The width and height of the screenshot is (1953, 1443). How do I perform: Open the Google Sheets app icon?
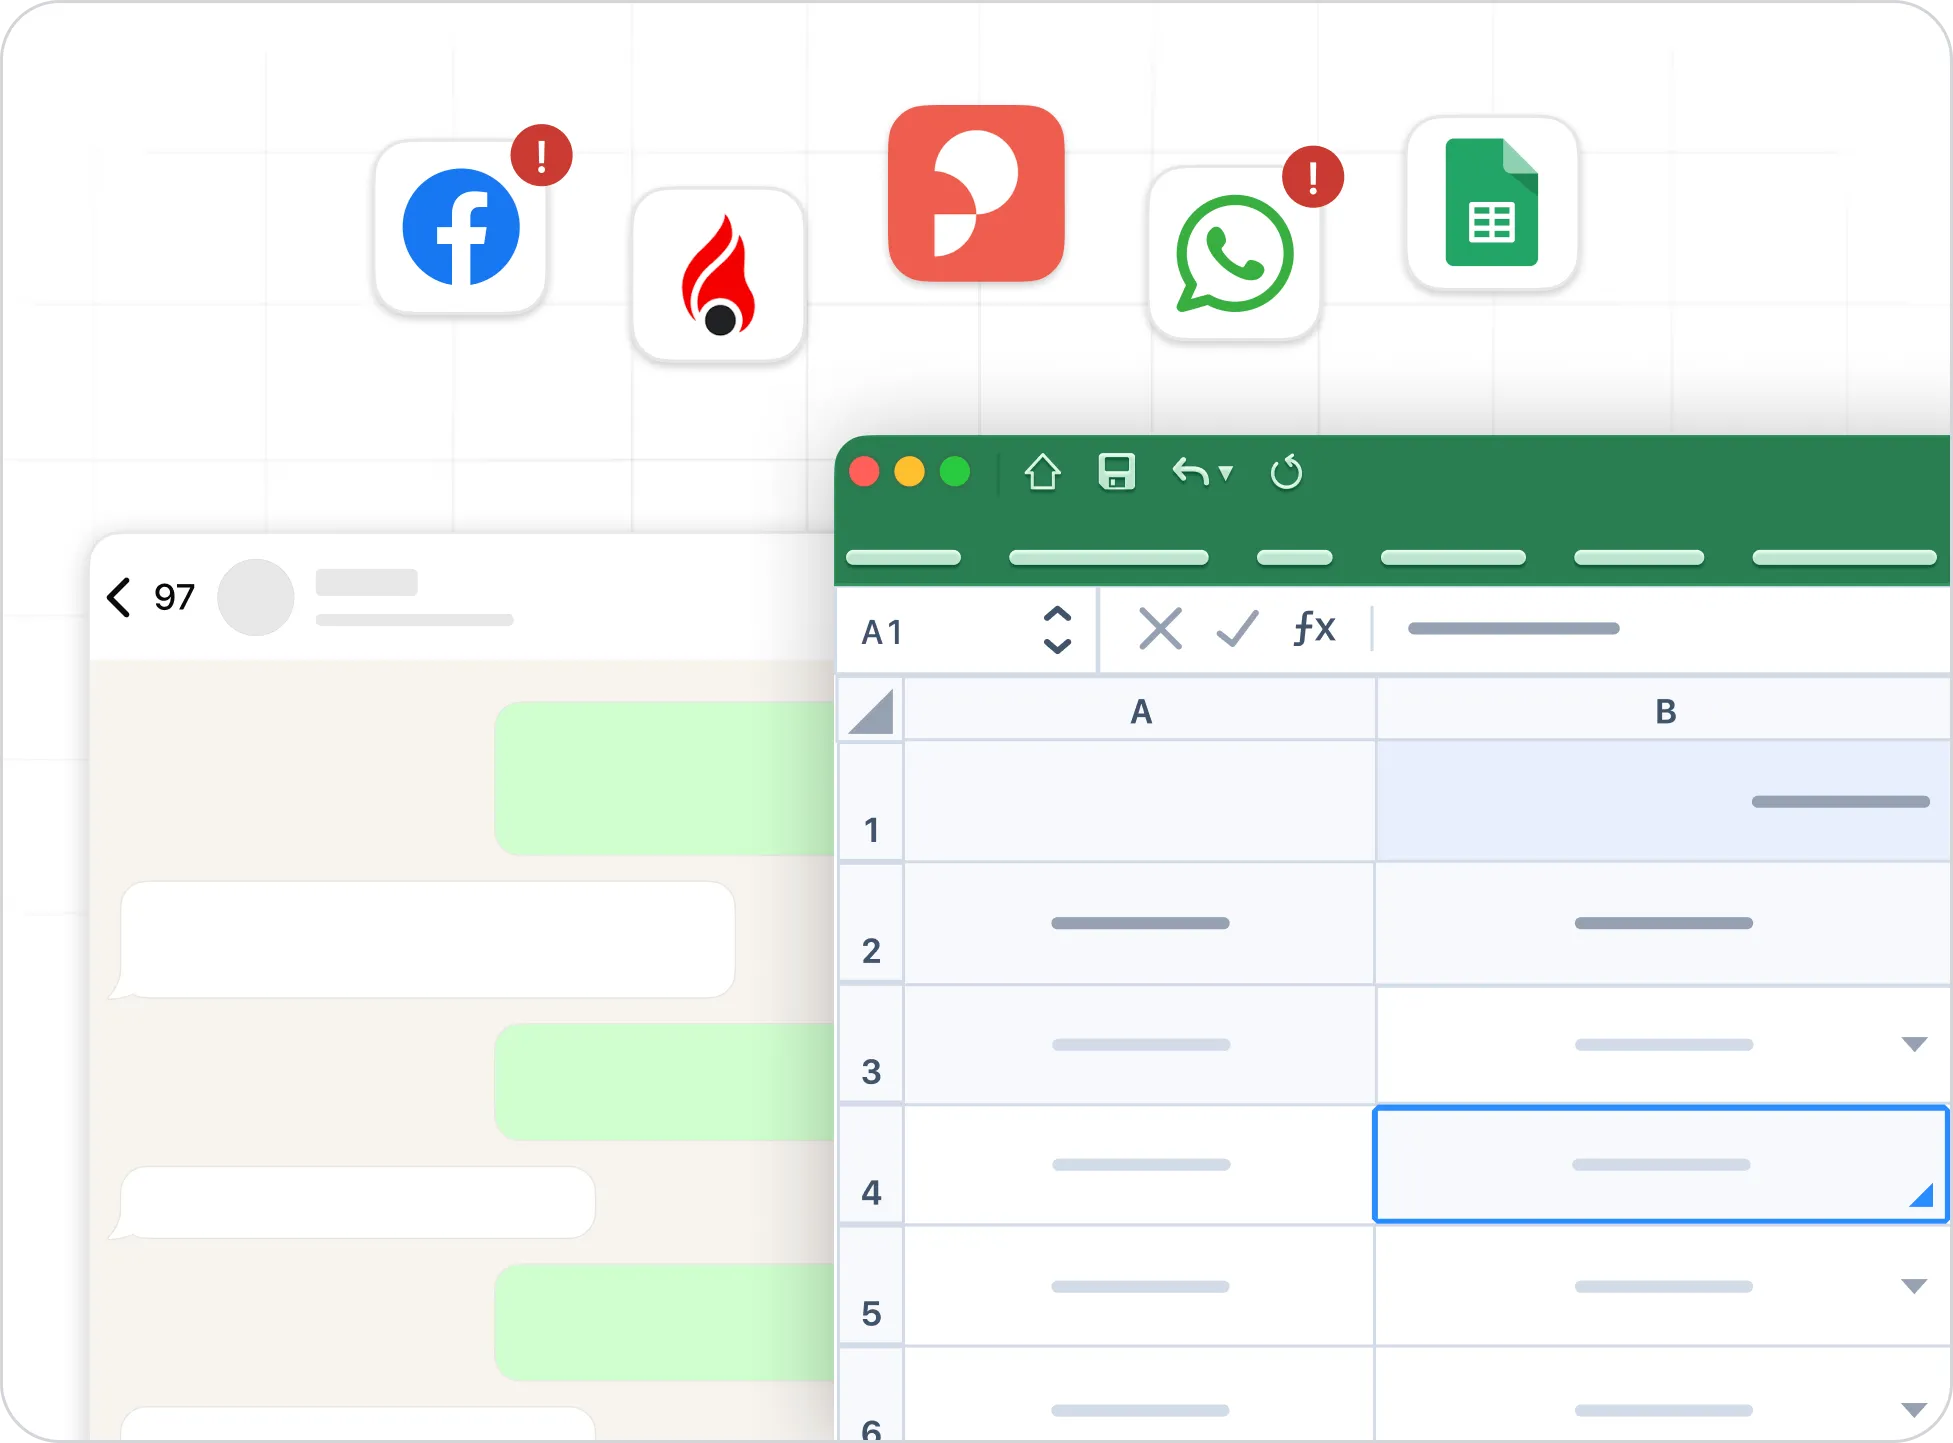point(1492,203)
